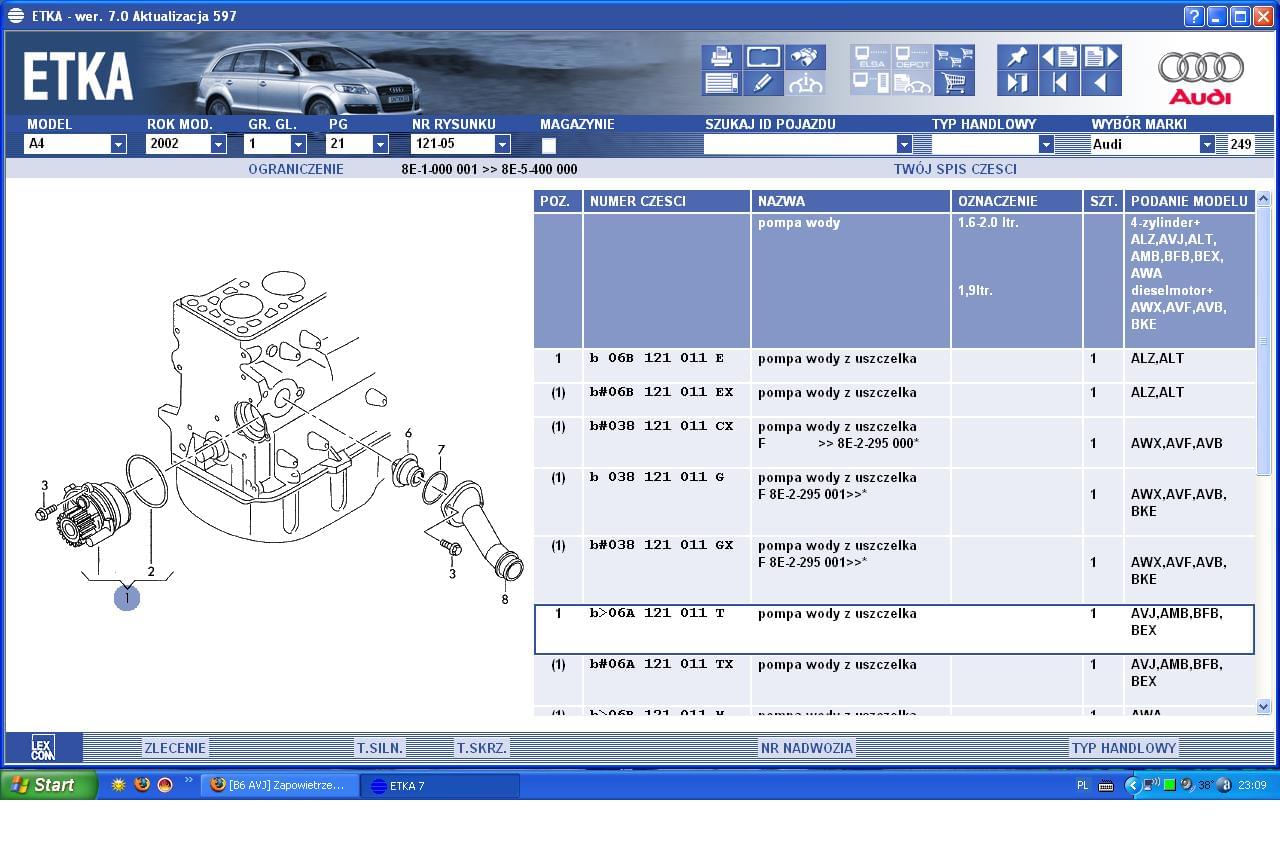Click the NAZWA column header
This screenshot has width=1280, height=862.
pyautogui.click(x=851, y=201)
